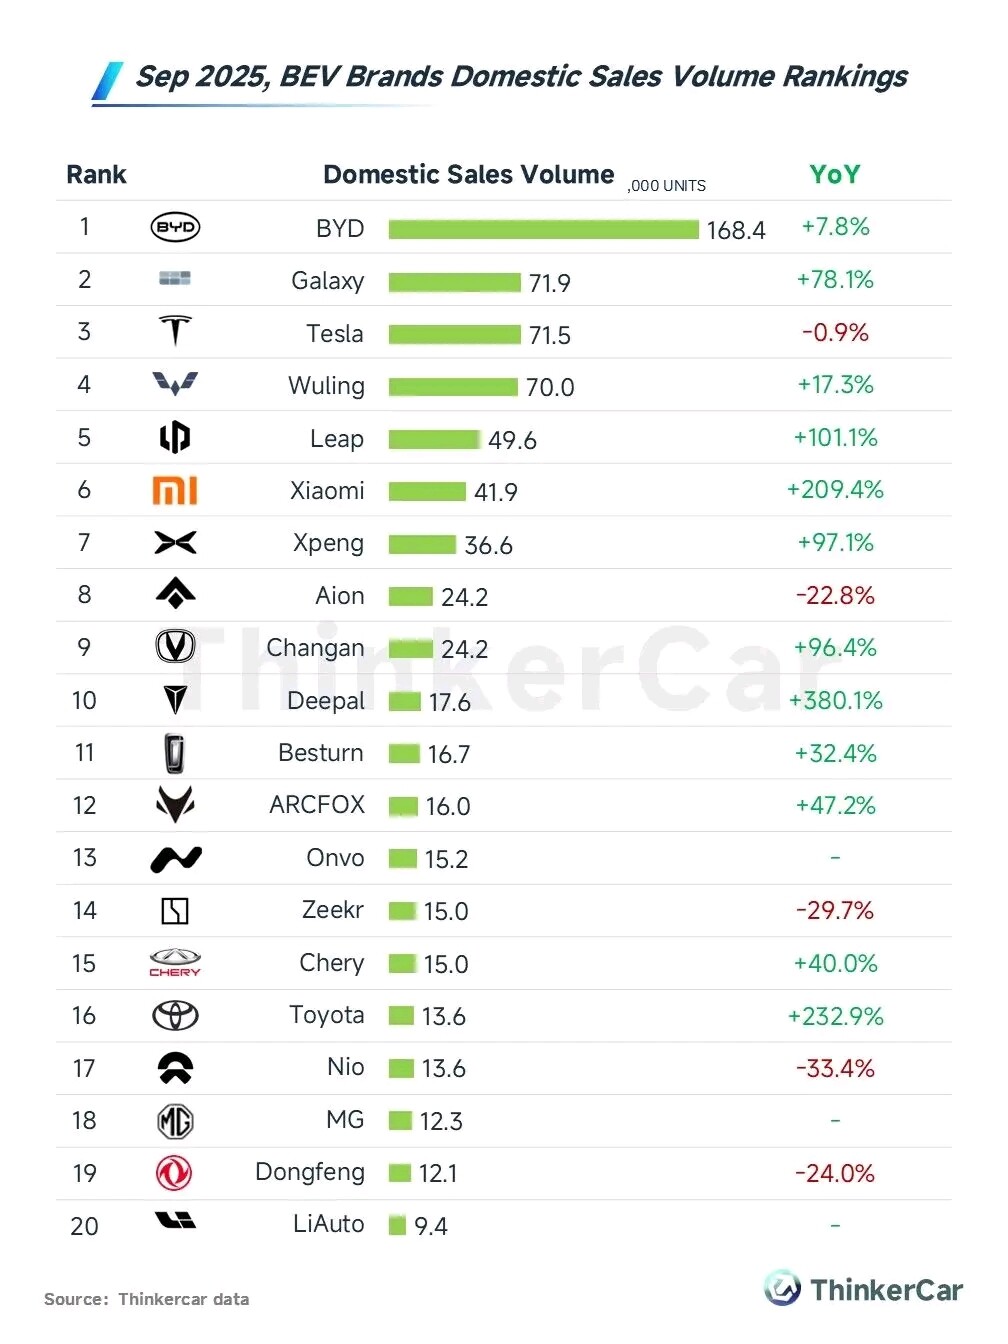Click the Xiaomi orange logo
Image resolution: width=1008 pixels, height=1344 pixels.
(x=175, y=490)
